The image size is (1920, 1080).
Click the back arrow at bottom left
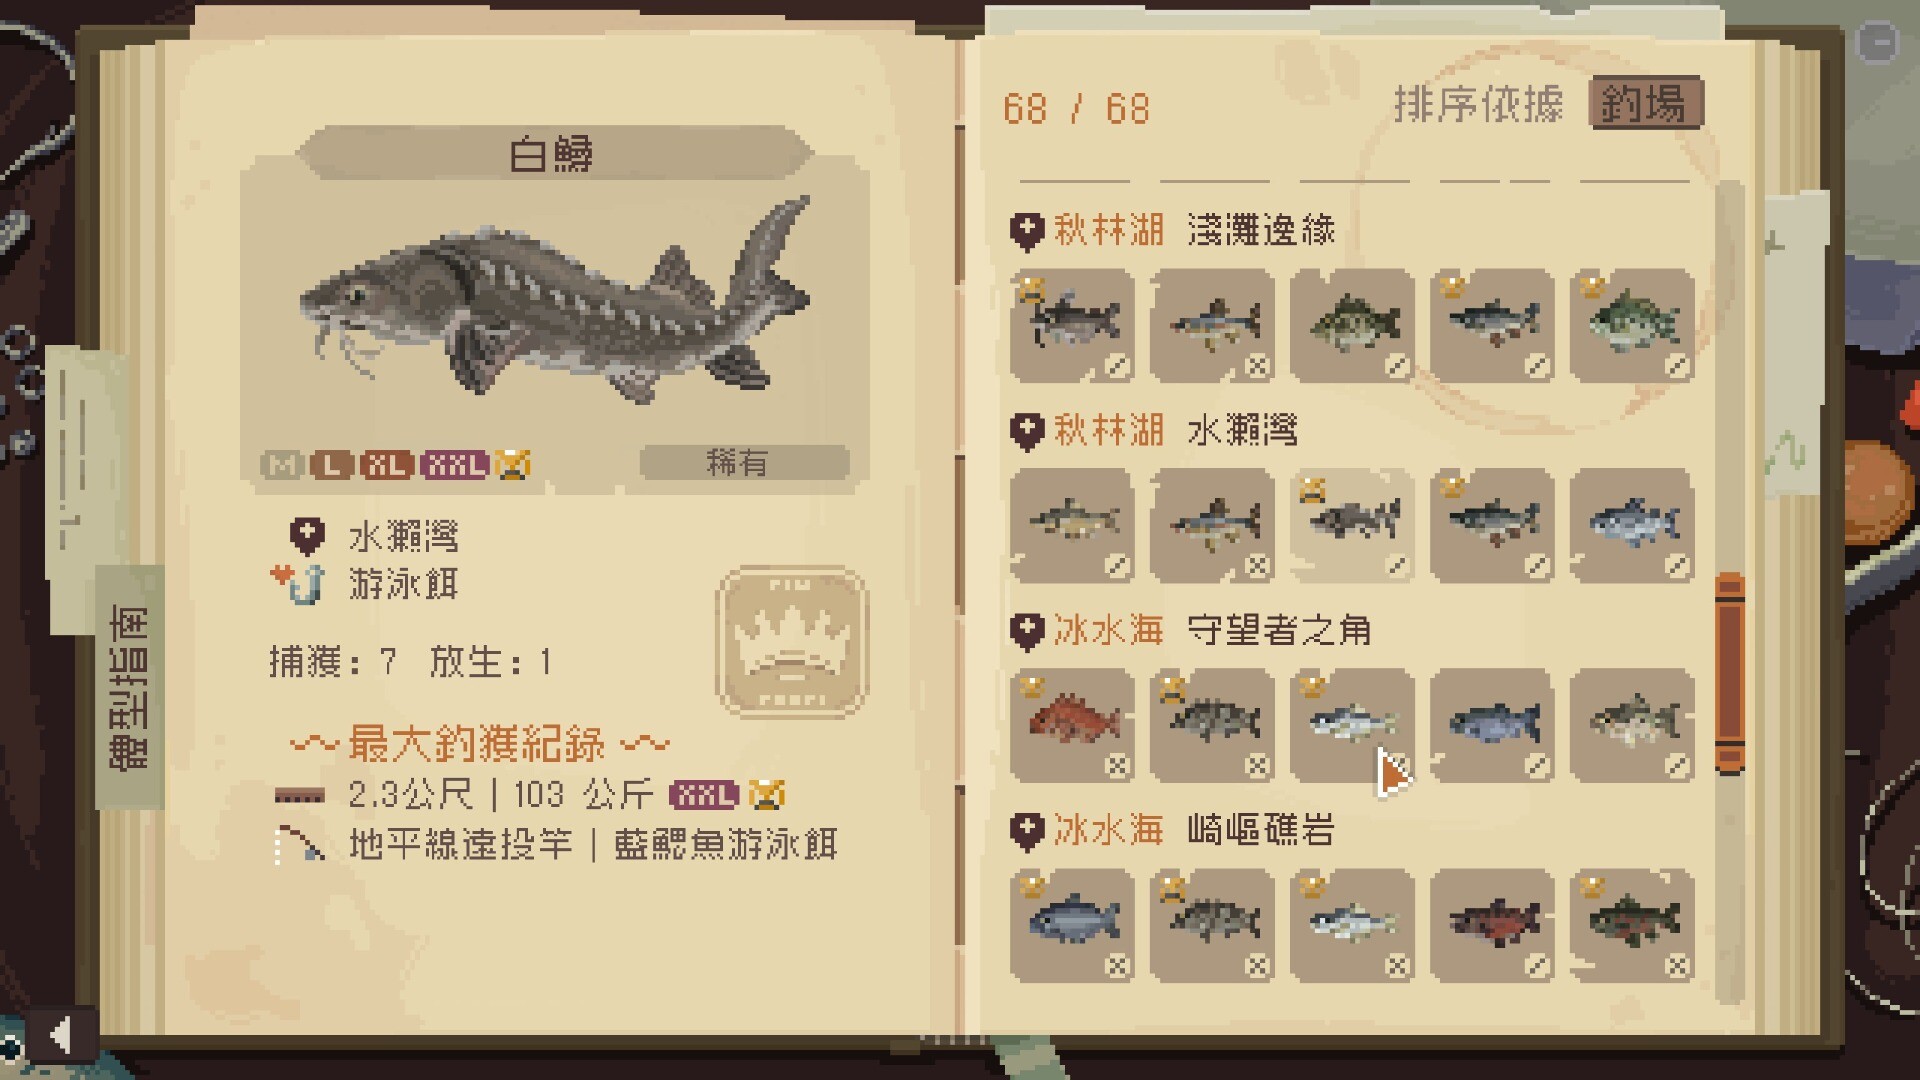coord(62,1035)
